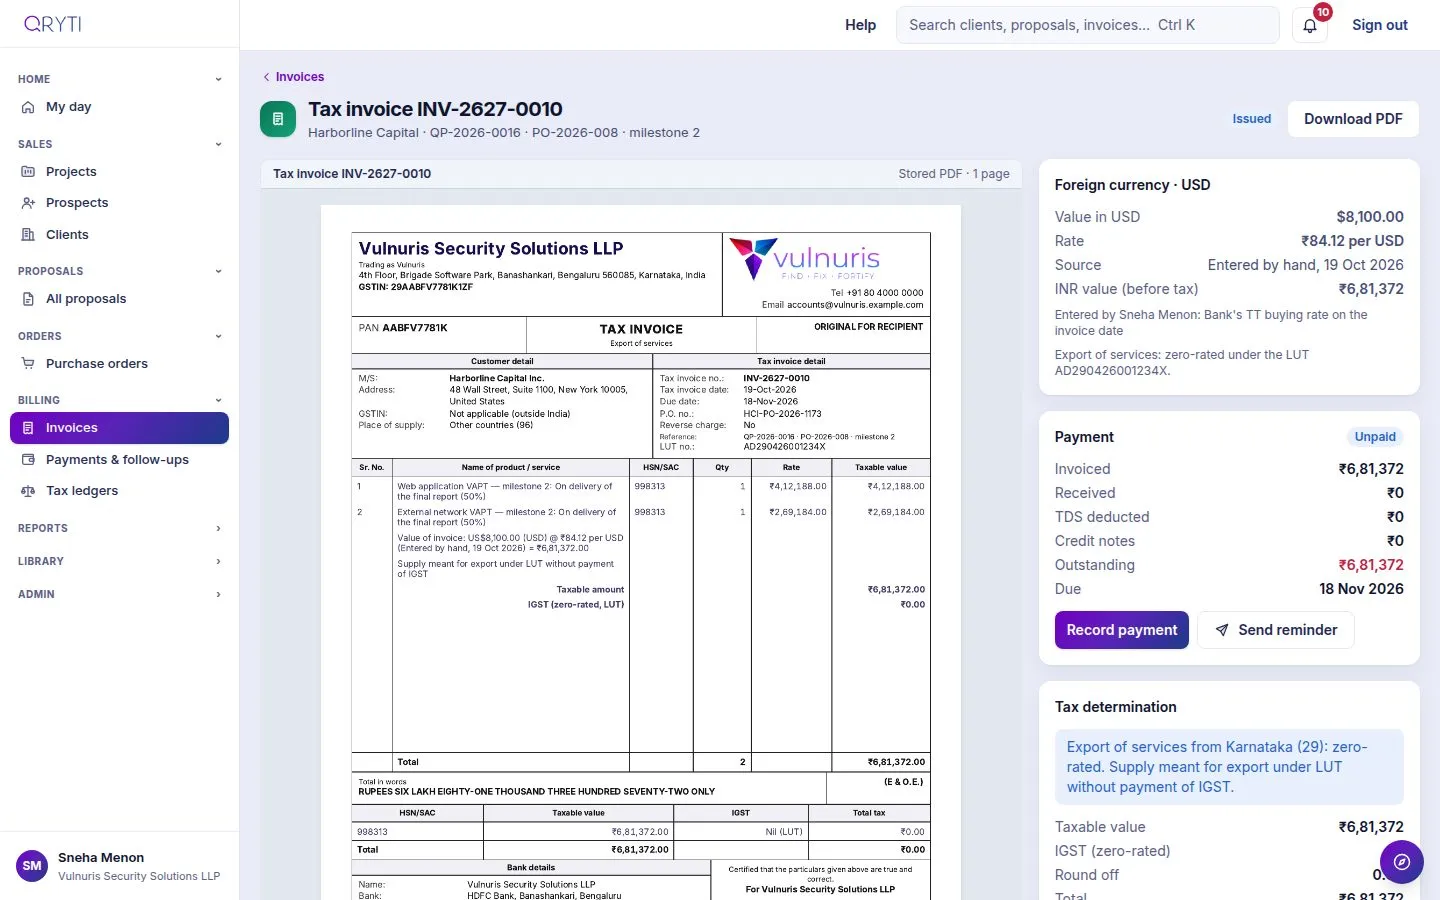1440x900 pixels.
Task: Open the Help link
Action: [x=860, y=25]
